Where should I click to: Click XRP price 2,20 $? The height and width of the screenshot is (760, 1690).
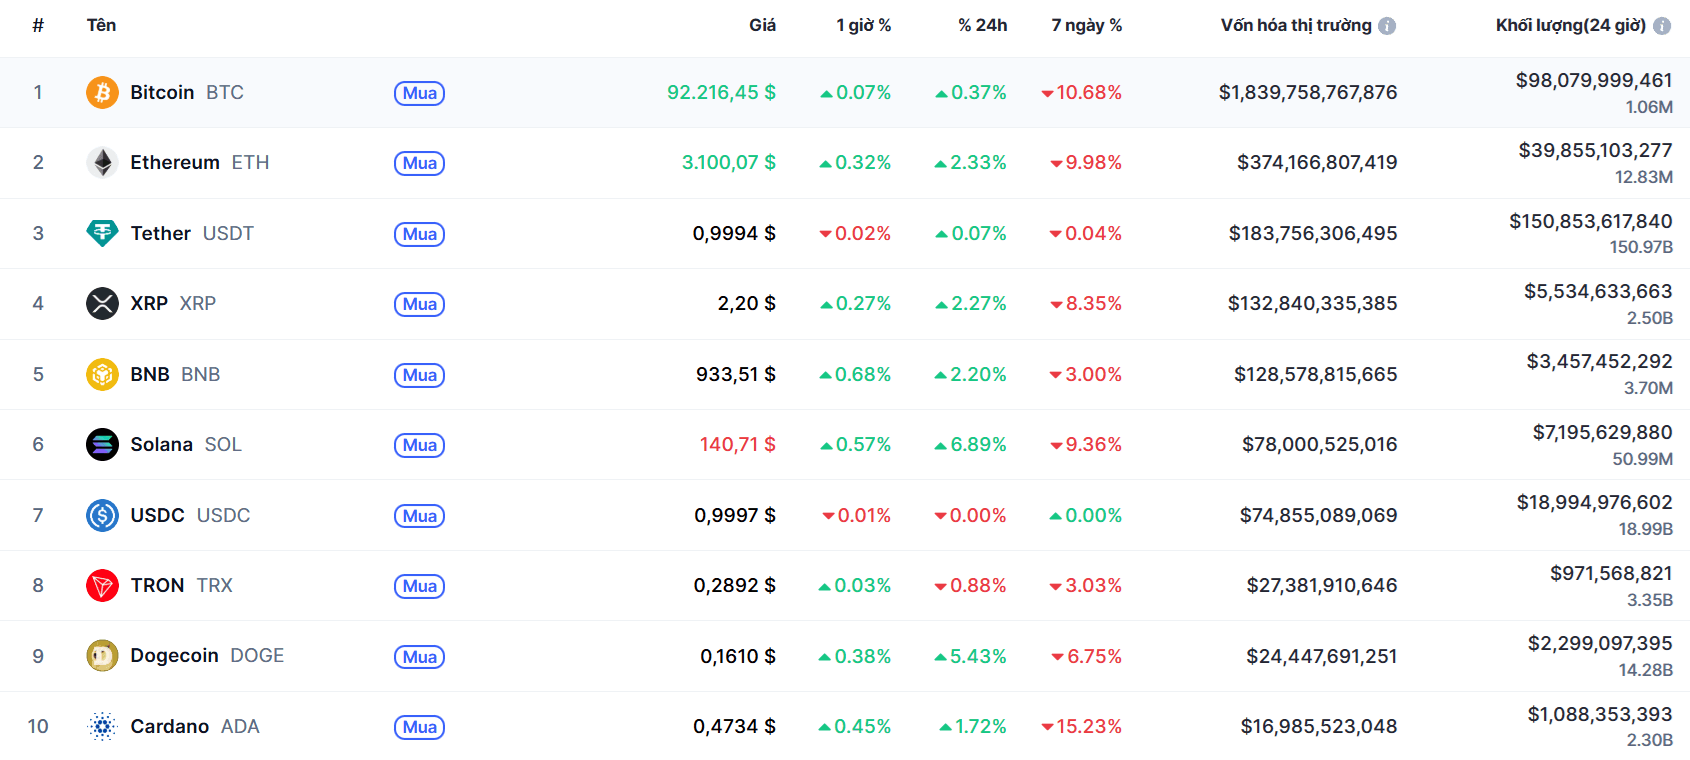click(747, 303)
